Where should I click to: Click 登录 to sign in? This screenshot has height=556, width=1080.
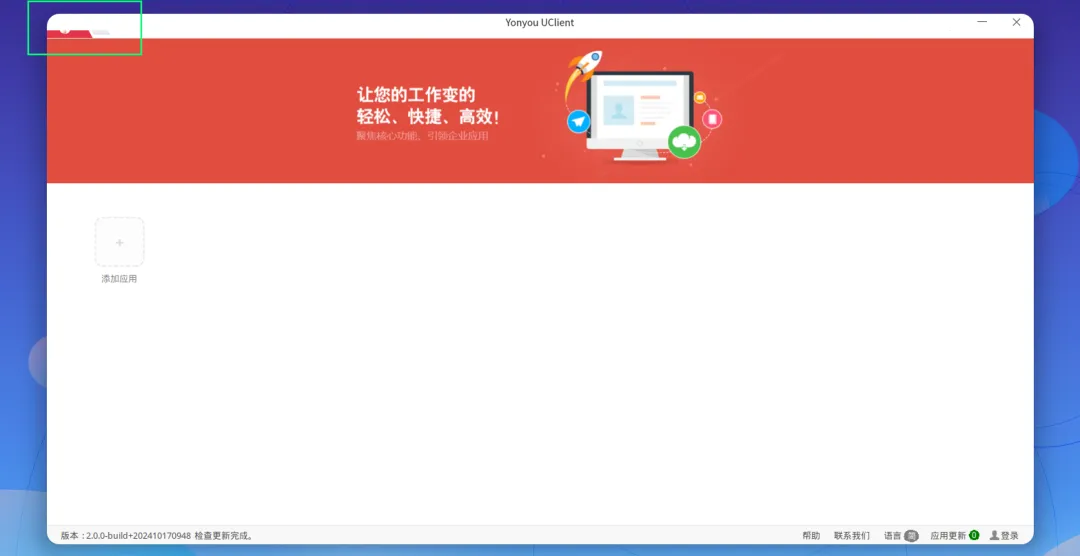click(x=1010, y=535)
